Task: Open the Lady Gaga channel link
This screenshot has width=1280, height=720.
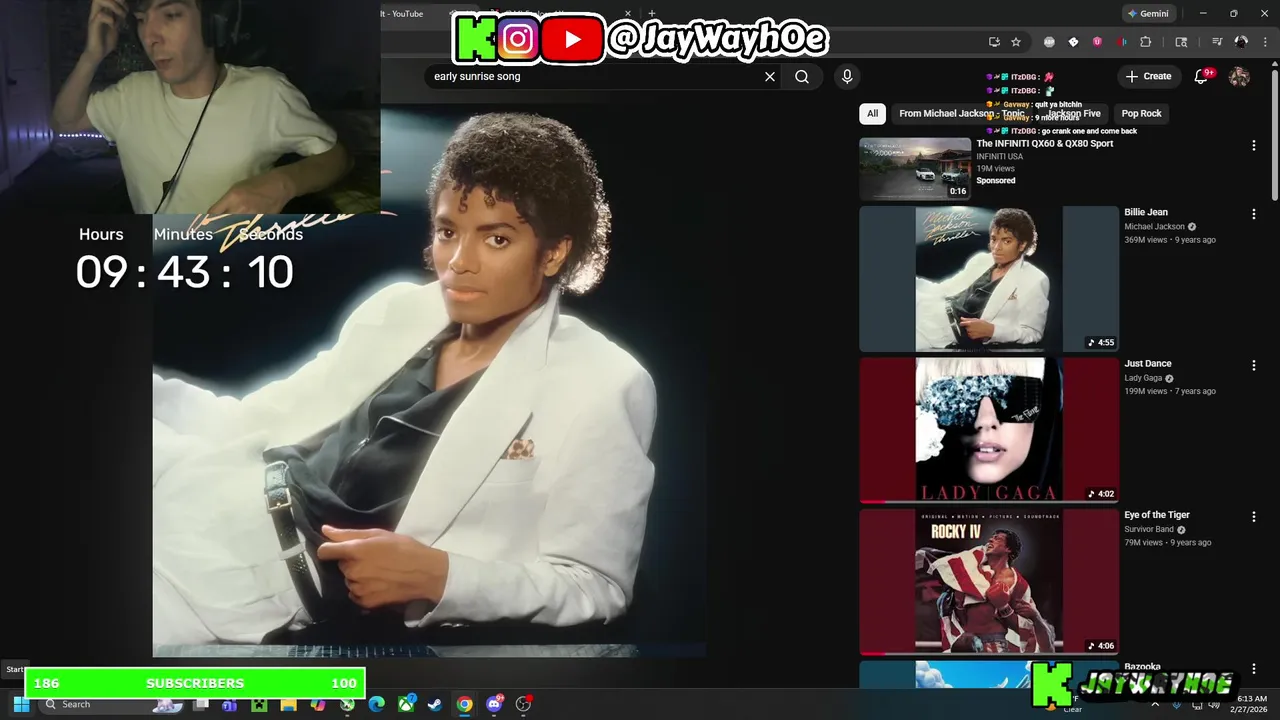Action: (1143, 378)
